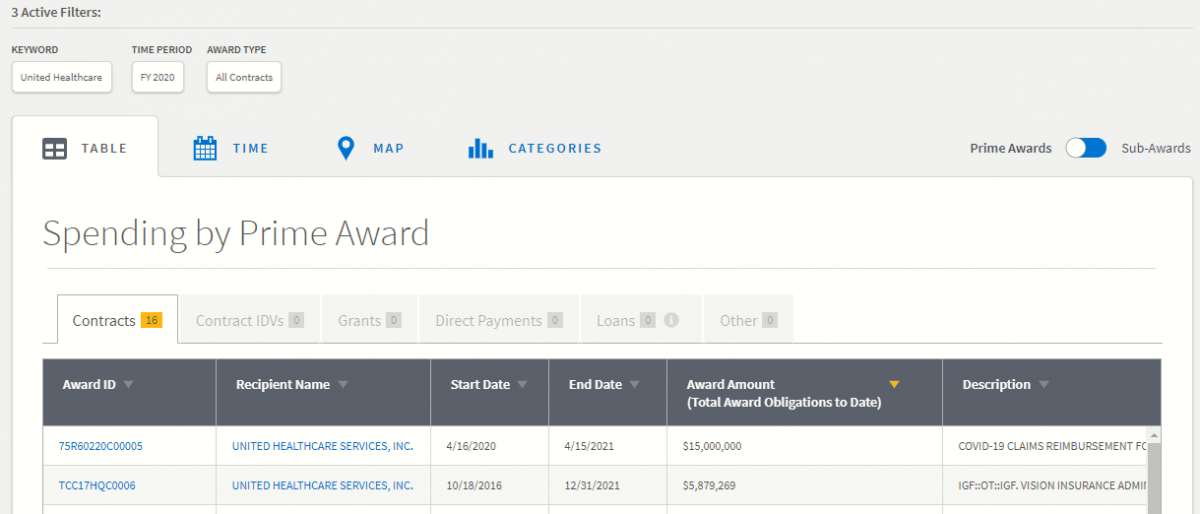Click the 3 Active Filters label
Screen dimensions: 1200x514
(x=56, y=12)
